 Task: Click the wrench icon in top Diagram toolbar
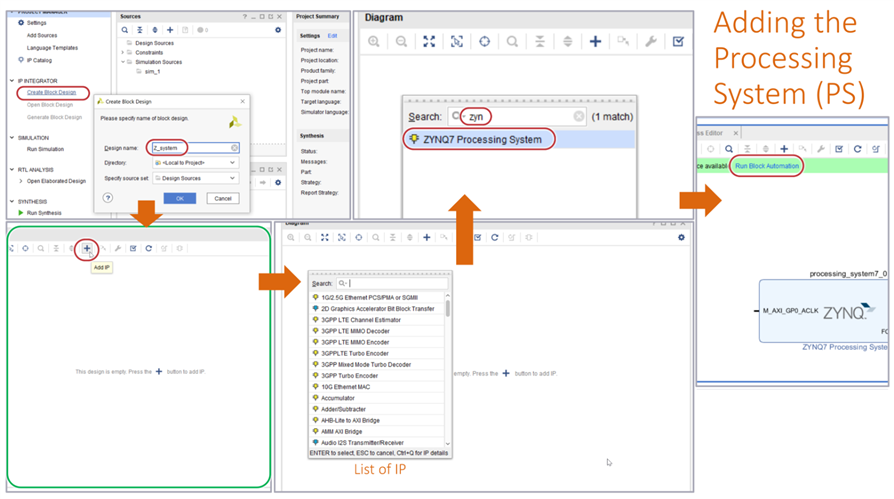651,42
